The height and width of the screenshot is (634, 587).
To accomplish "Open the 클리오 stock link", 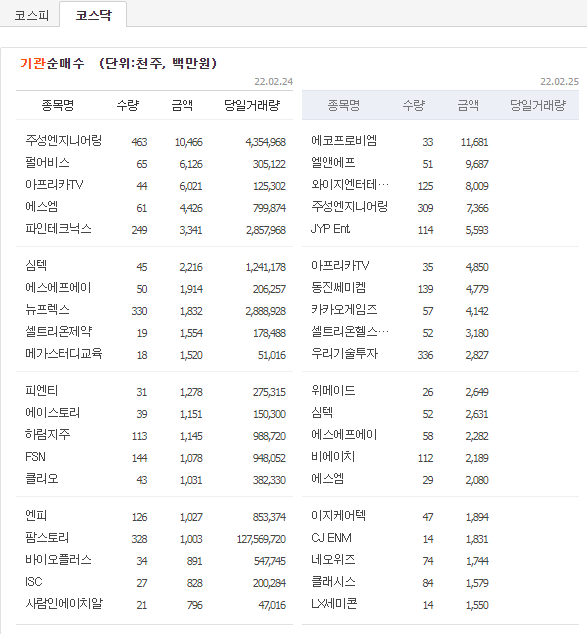I will click(42, 478).
